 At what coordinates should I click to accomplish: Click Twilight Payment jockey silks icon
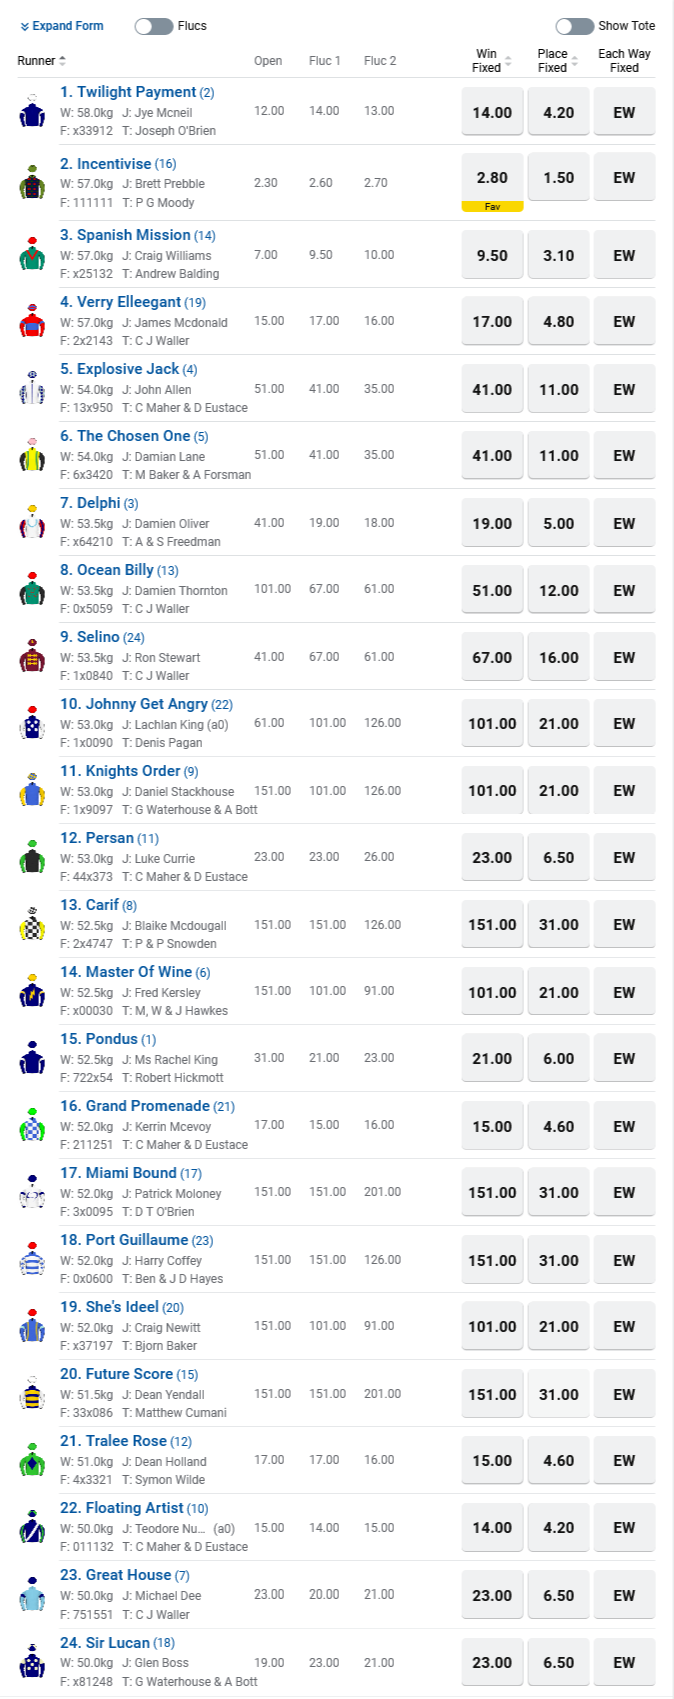(32, 111)
